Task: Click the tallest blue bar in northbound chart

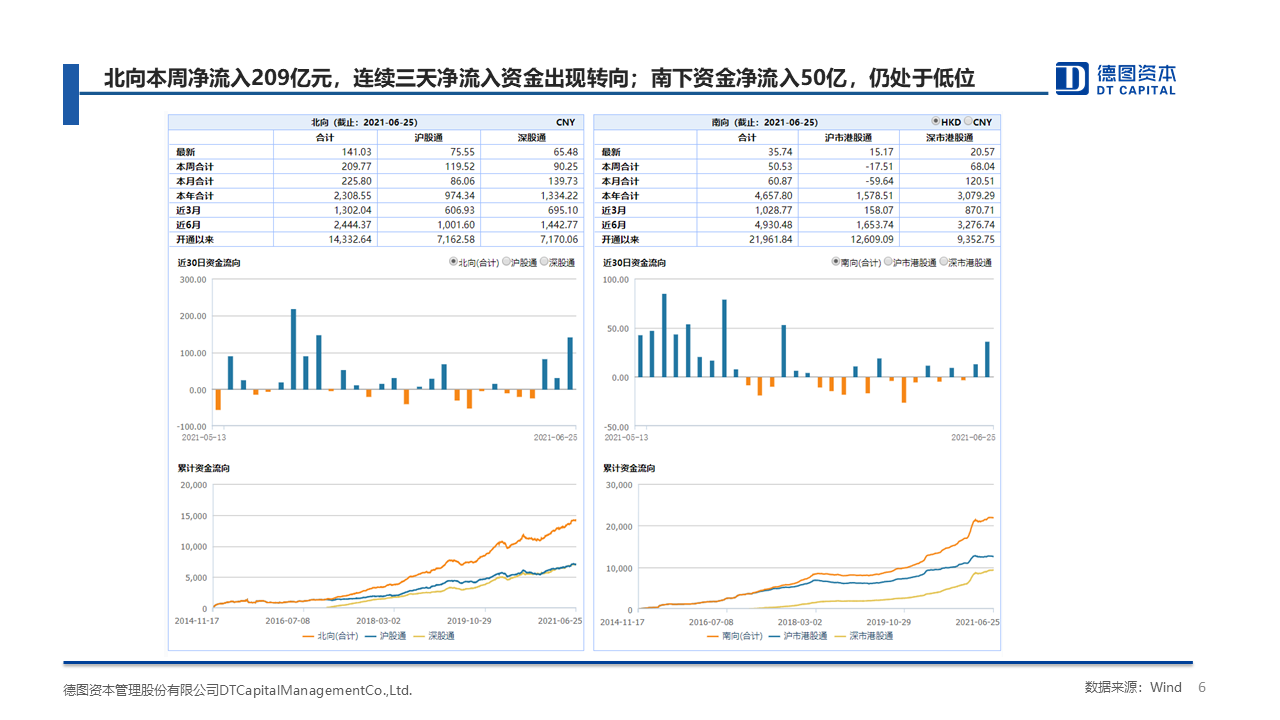Action: click(293, 349)
